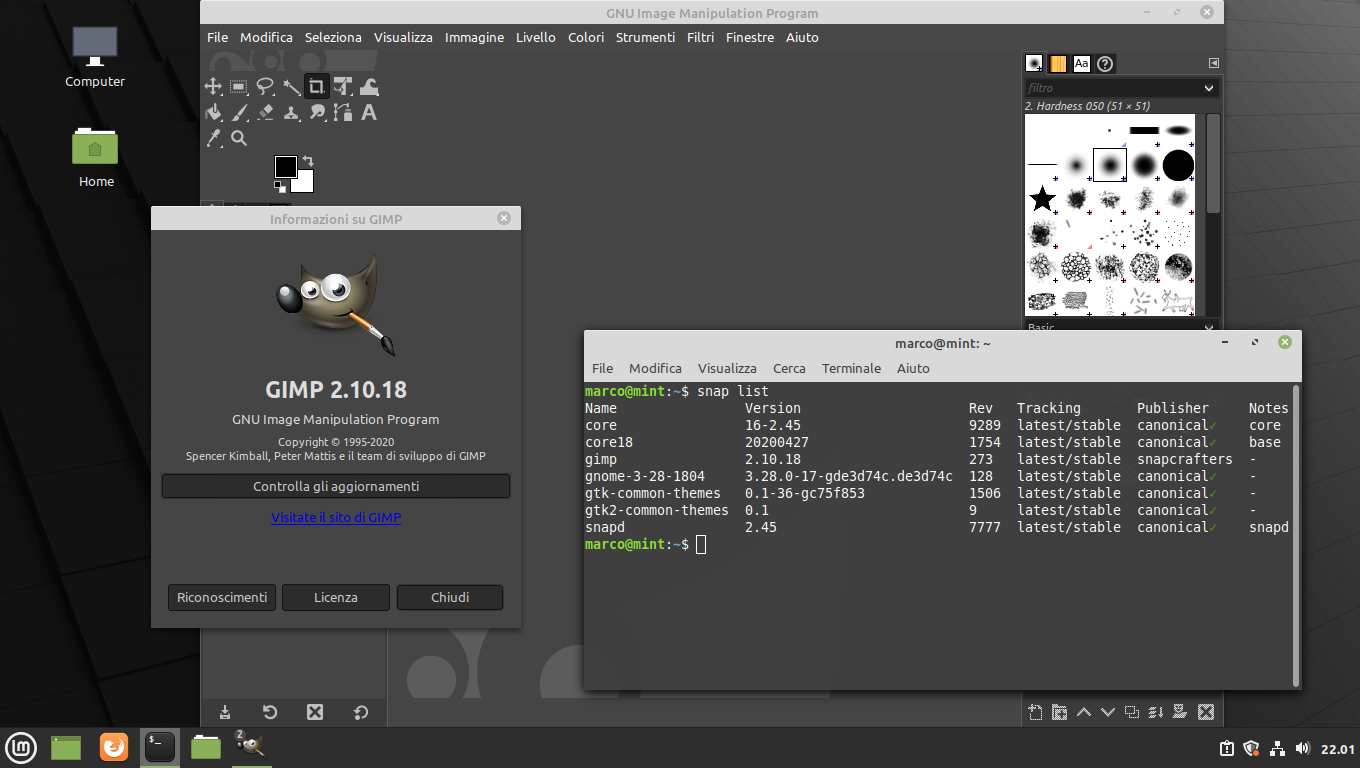Screen dimensions: 1360x768
Task: Switch to the Patterns tab
Action: click(1058, 64)
